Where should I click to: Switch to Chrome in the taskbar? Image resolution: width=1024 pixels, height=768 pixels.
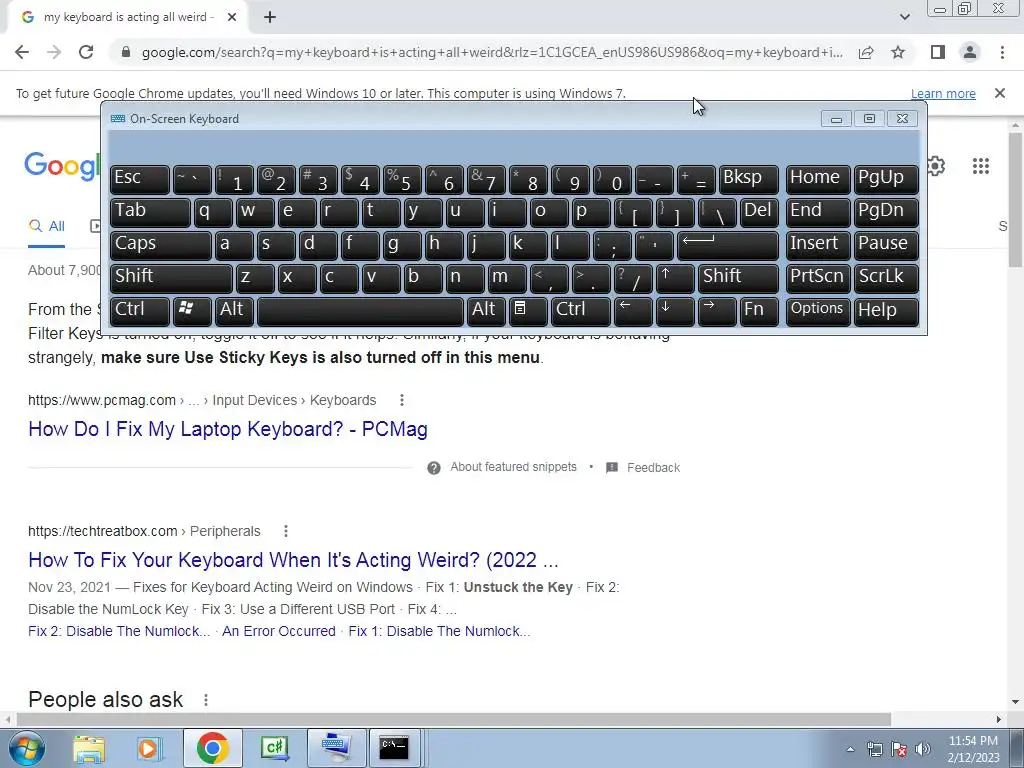[x=212, y=748]
